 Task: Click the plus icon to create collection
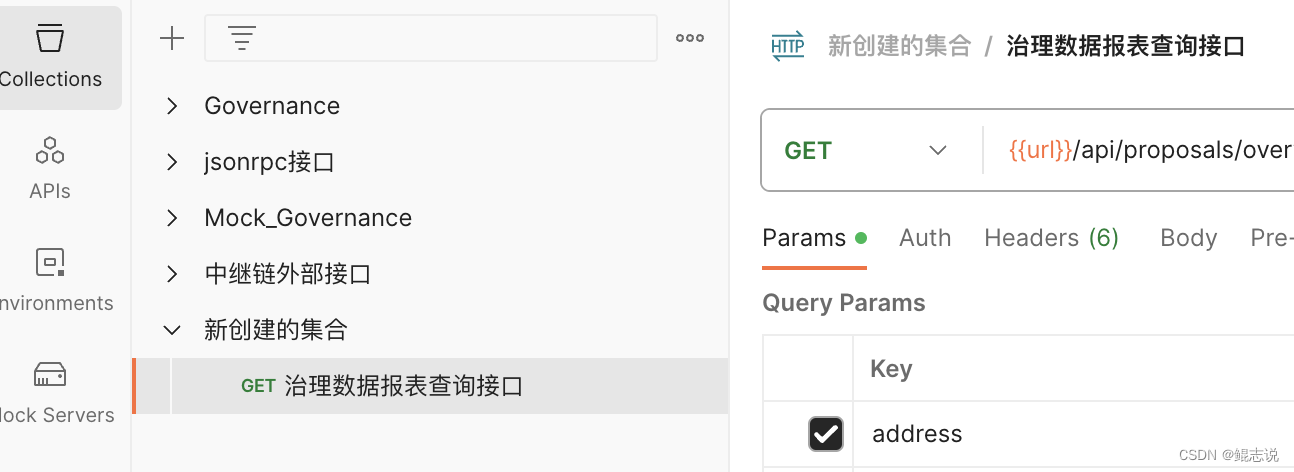coord(172,39)
